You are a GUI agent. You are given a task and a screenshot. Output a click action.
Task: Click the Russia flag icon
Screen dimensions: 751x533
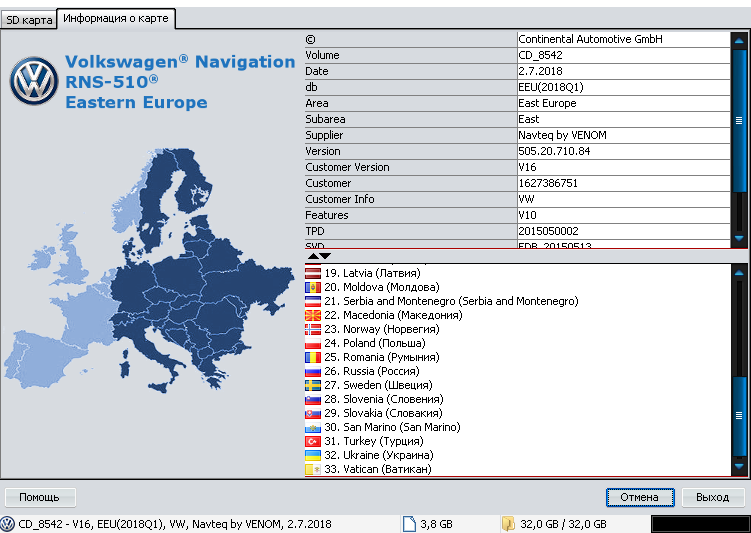click(x=313, y=371)
